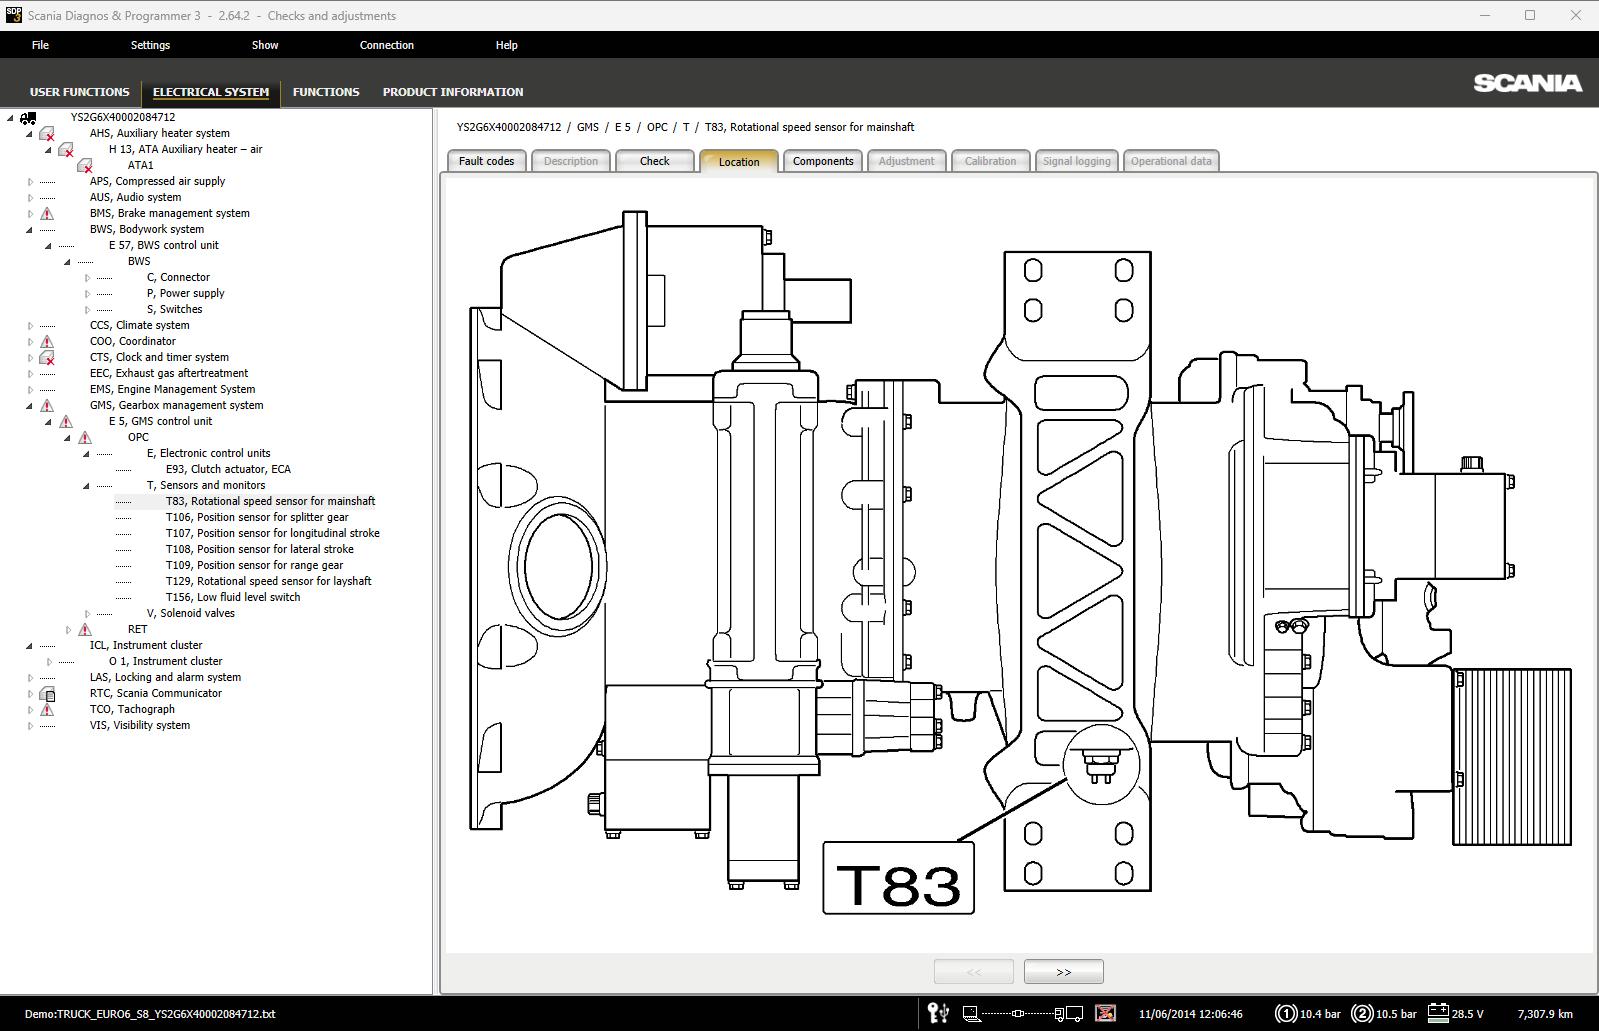Select T107 Position sensor for longitudinal stroke
The image size is (1599, 1031).
[x=272, y=534]
